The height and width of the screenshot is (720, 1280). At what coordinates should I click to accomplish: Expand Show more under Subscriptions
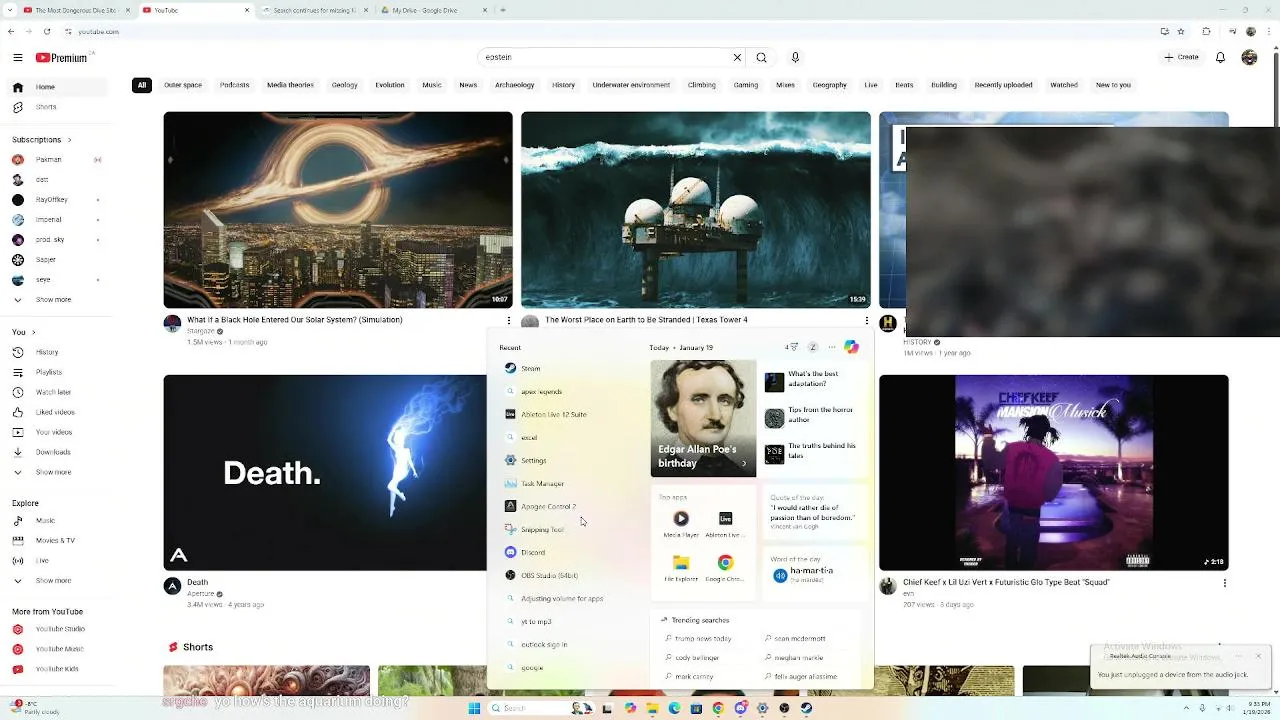coord(53,299)
